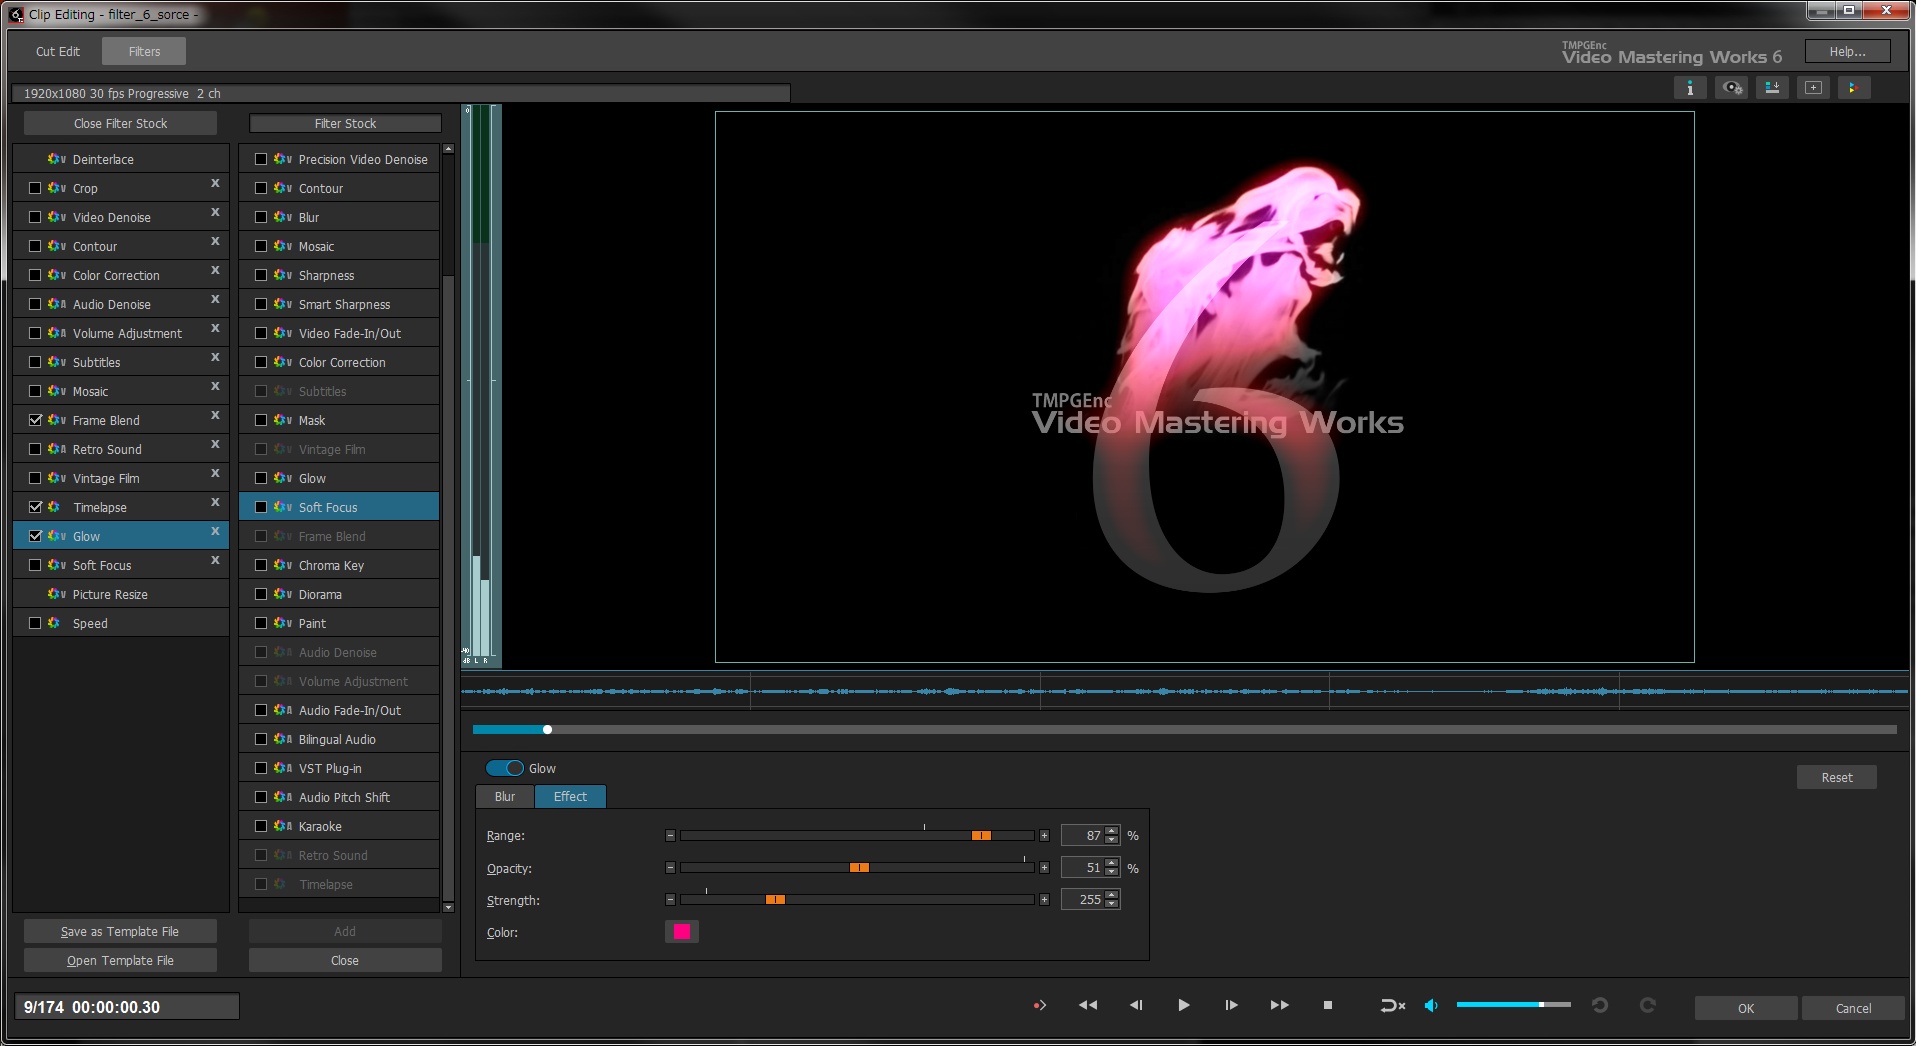
Task: Switch to the Cut Edit tab
Action: pos(58,51)
